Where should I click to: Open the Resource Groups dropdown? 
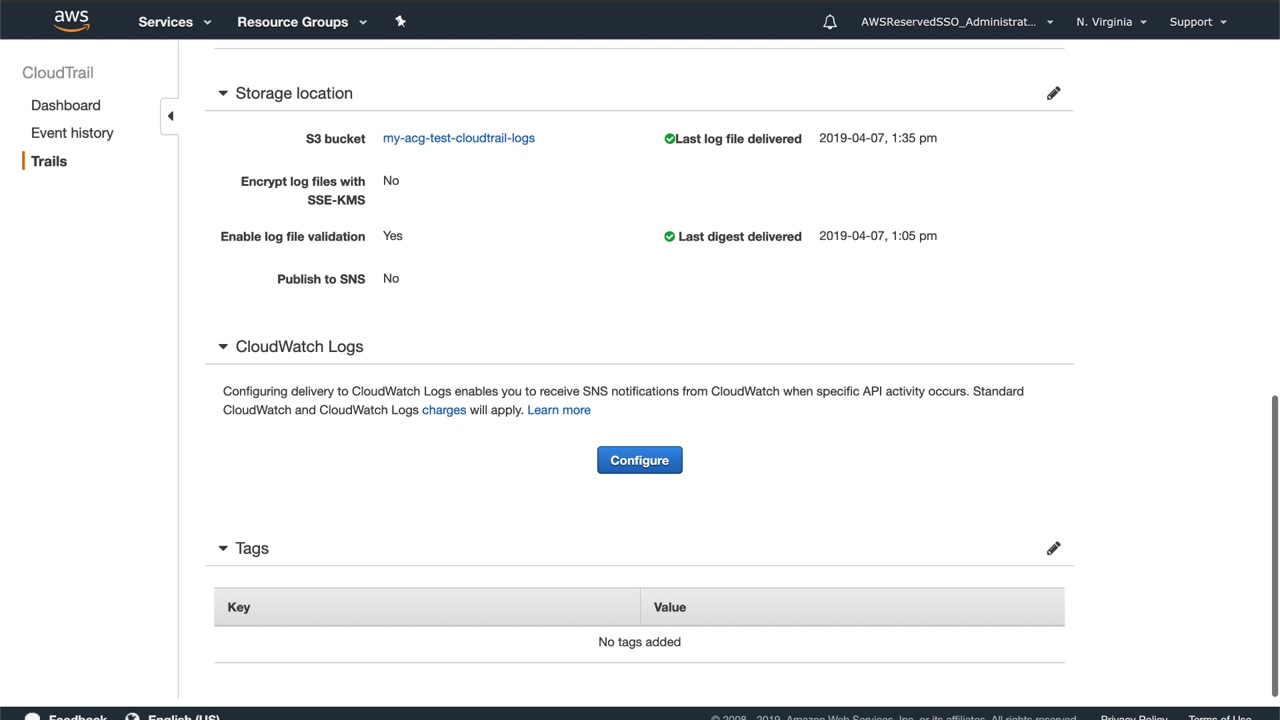pyautogui.click(x=301, y=22)
